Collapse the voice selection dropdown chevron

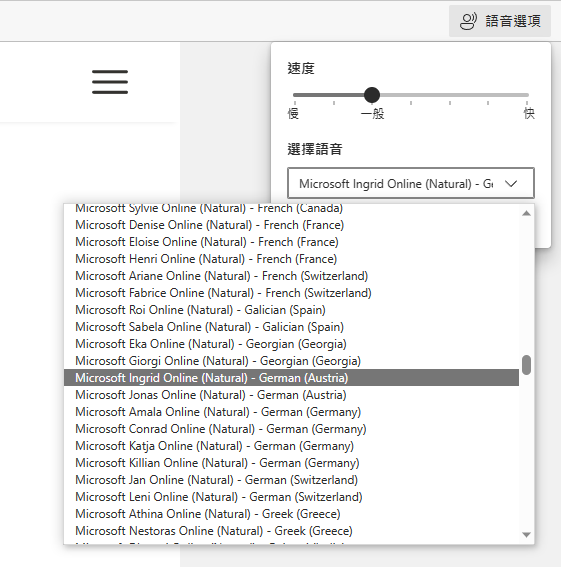tap(511, 184)
